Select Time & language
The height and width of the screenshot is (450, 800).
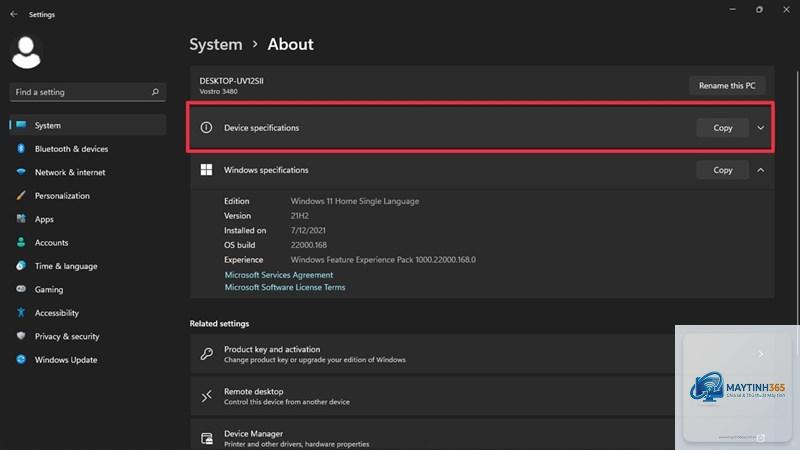pyautogui.click(x=88, y=266)
